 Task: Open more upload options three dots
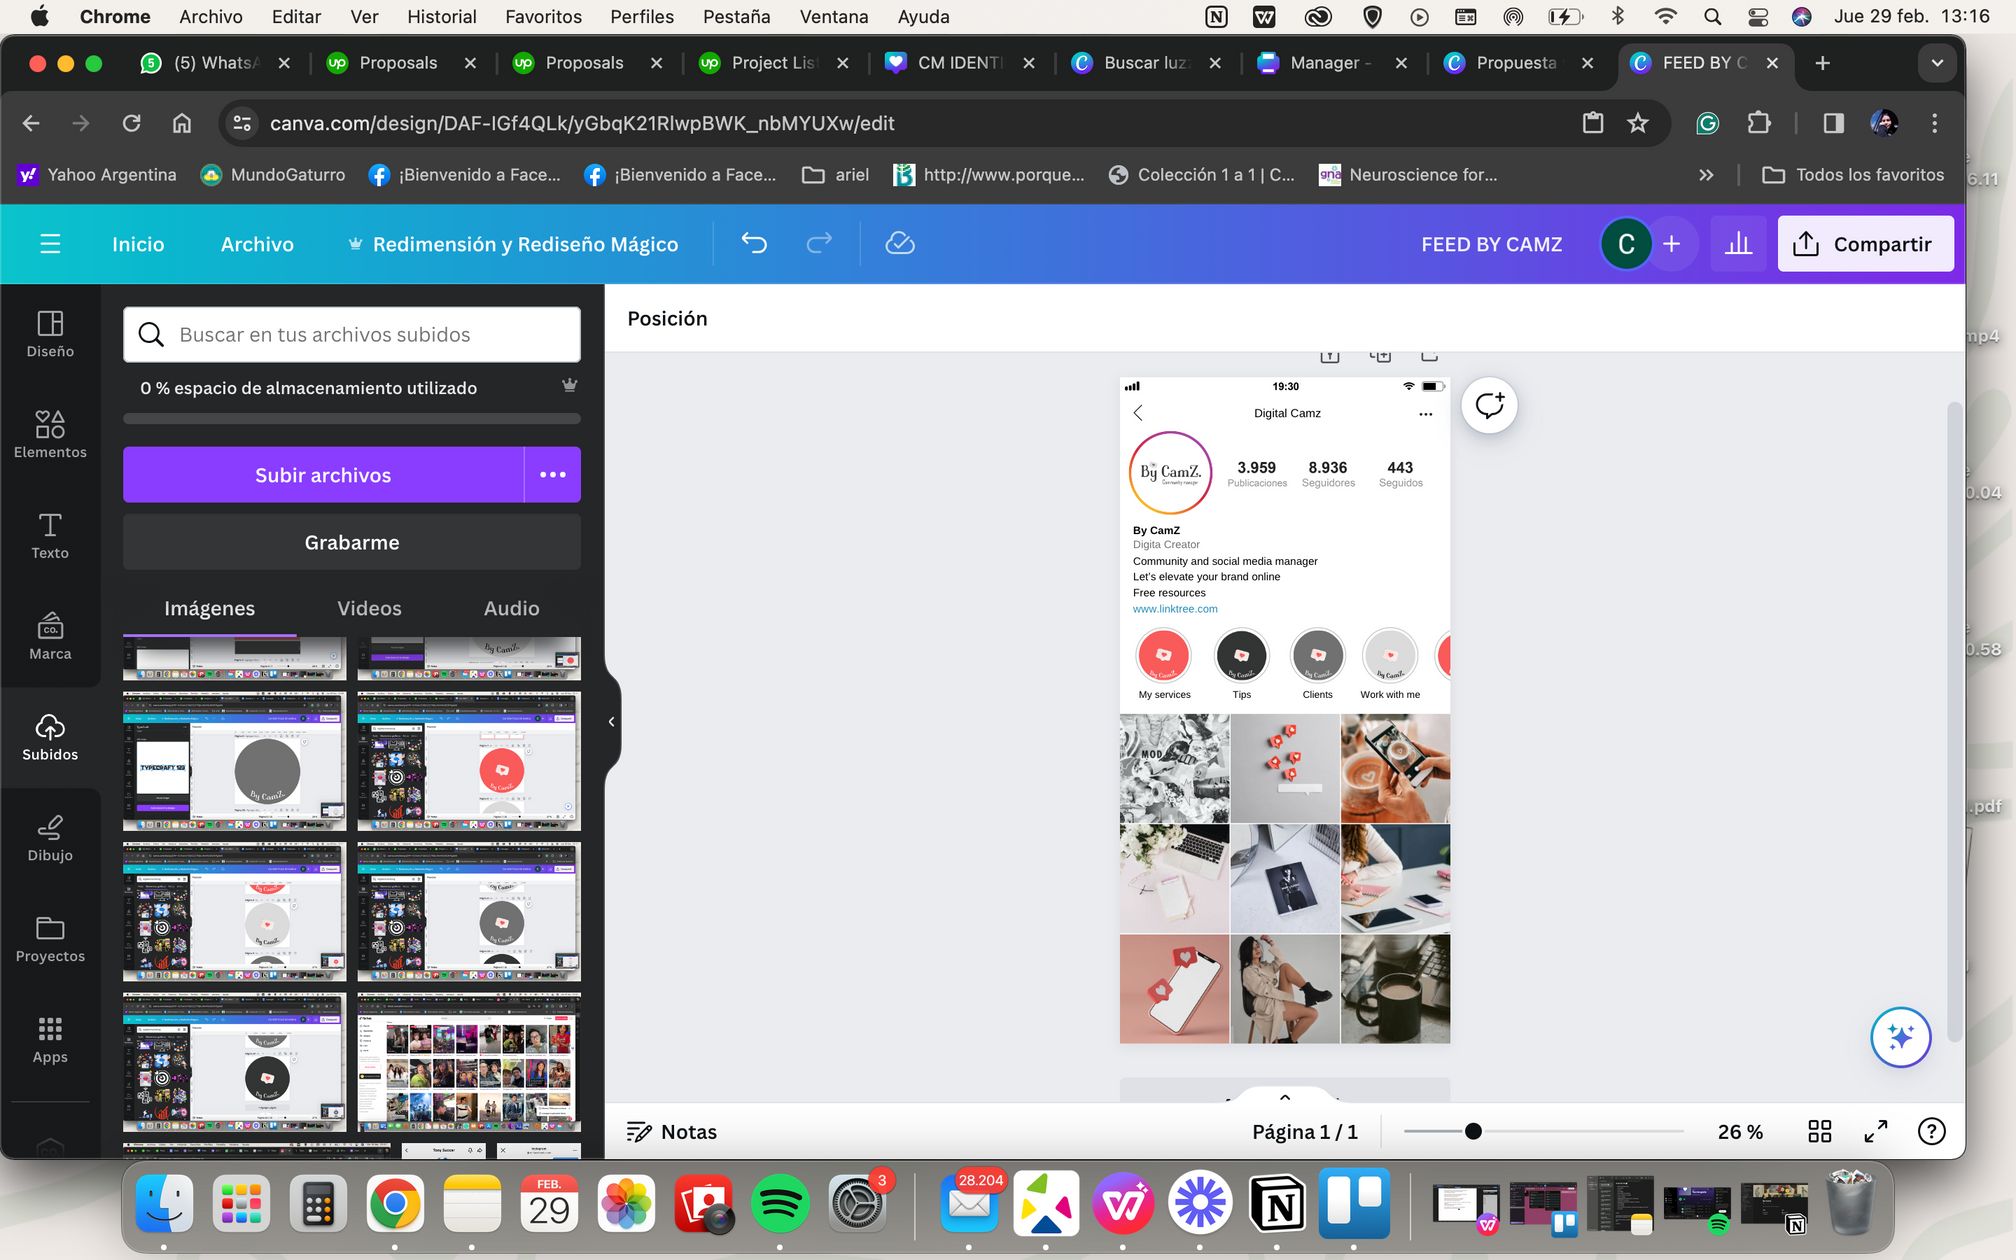pyautogui.click(x=552, y=475)
